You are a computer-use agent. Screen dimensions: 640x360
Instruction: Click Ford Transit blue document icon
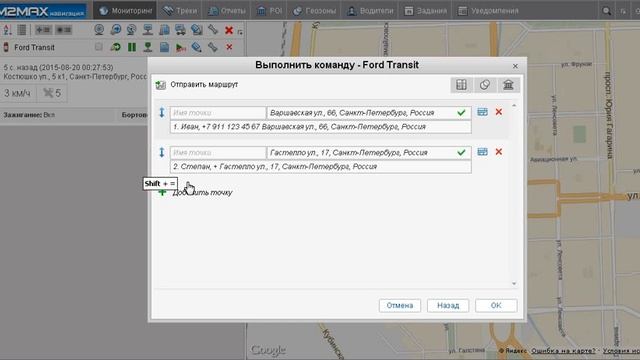pyautogui.click(x=164, y=47)
